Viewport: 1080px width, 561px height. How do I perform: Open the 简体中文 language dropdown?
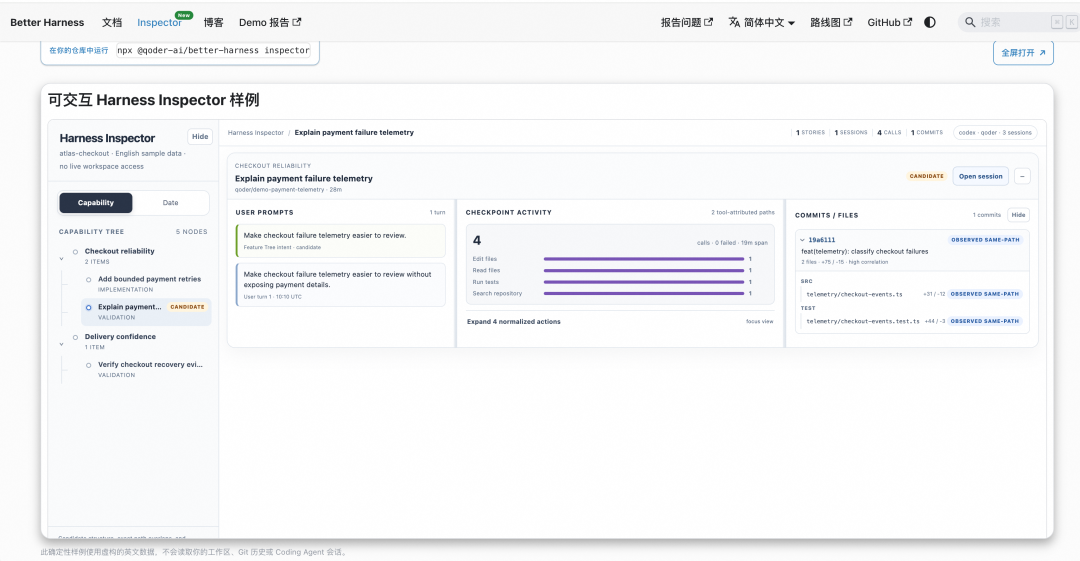tap(762, 22)
